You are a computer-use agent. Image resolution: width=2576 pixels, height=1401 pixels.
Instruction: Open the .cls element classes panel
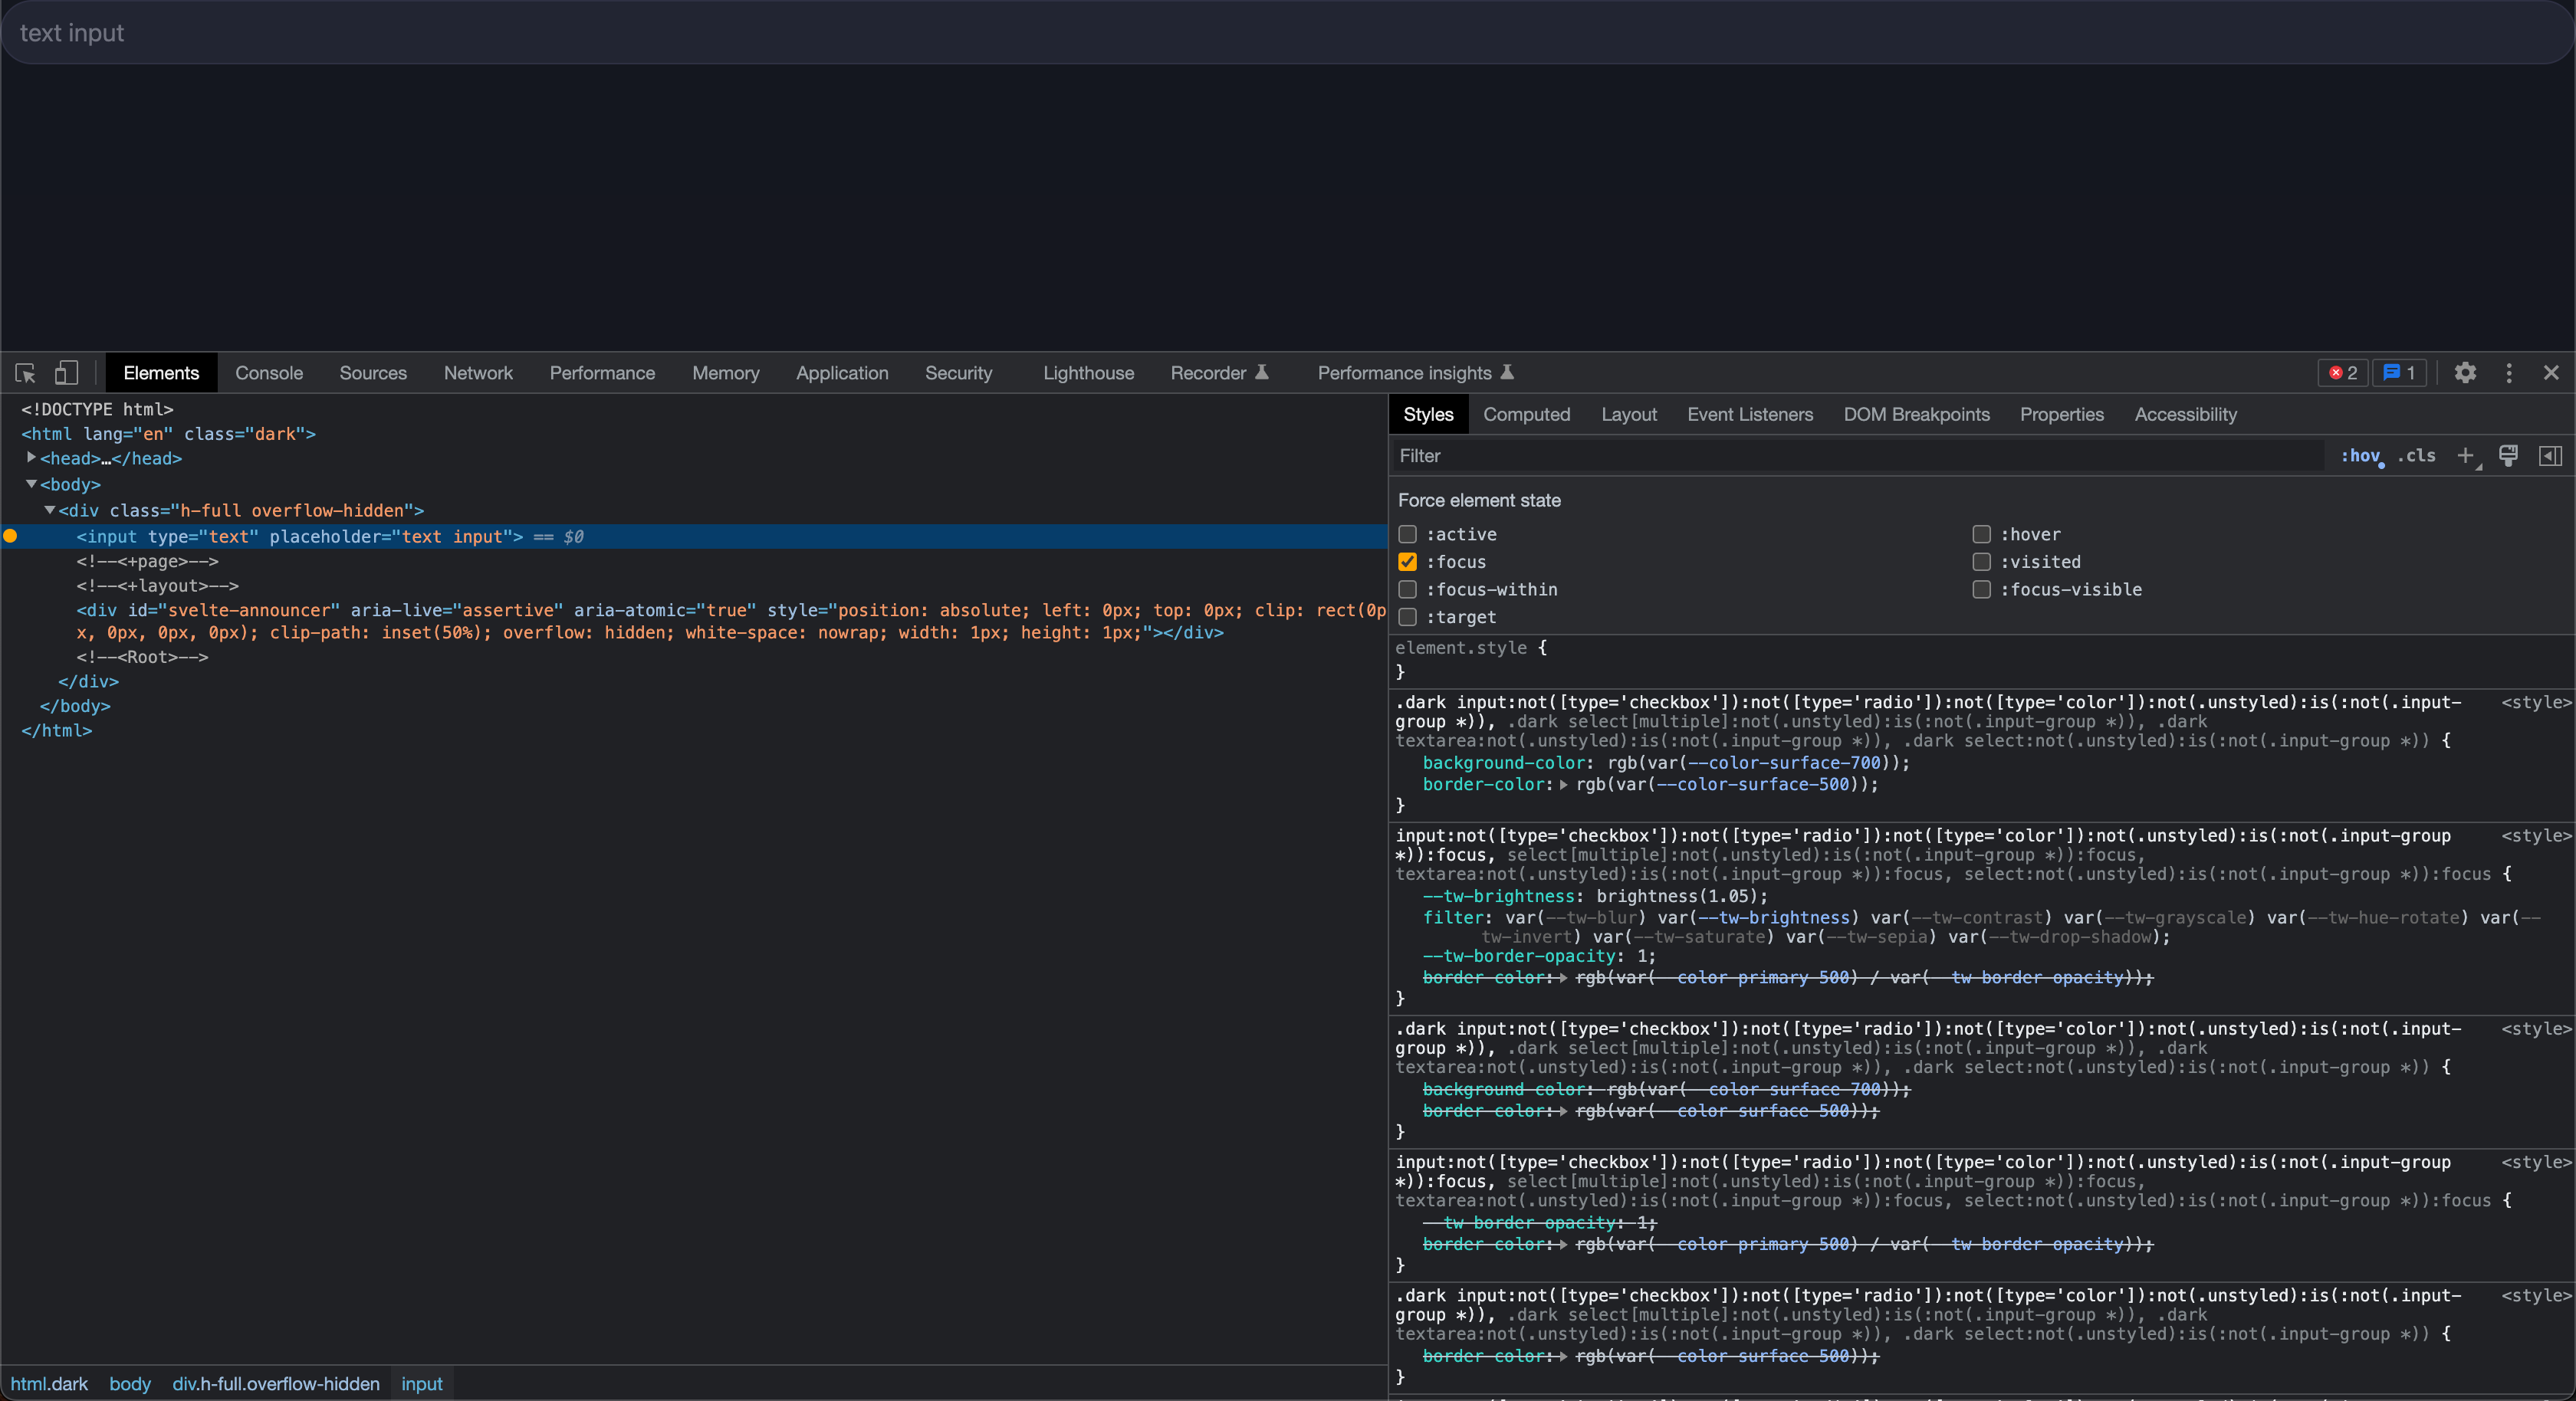click(2419, 456)
